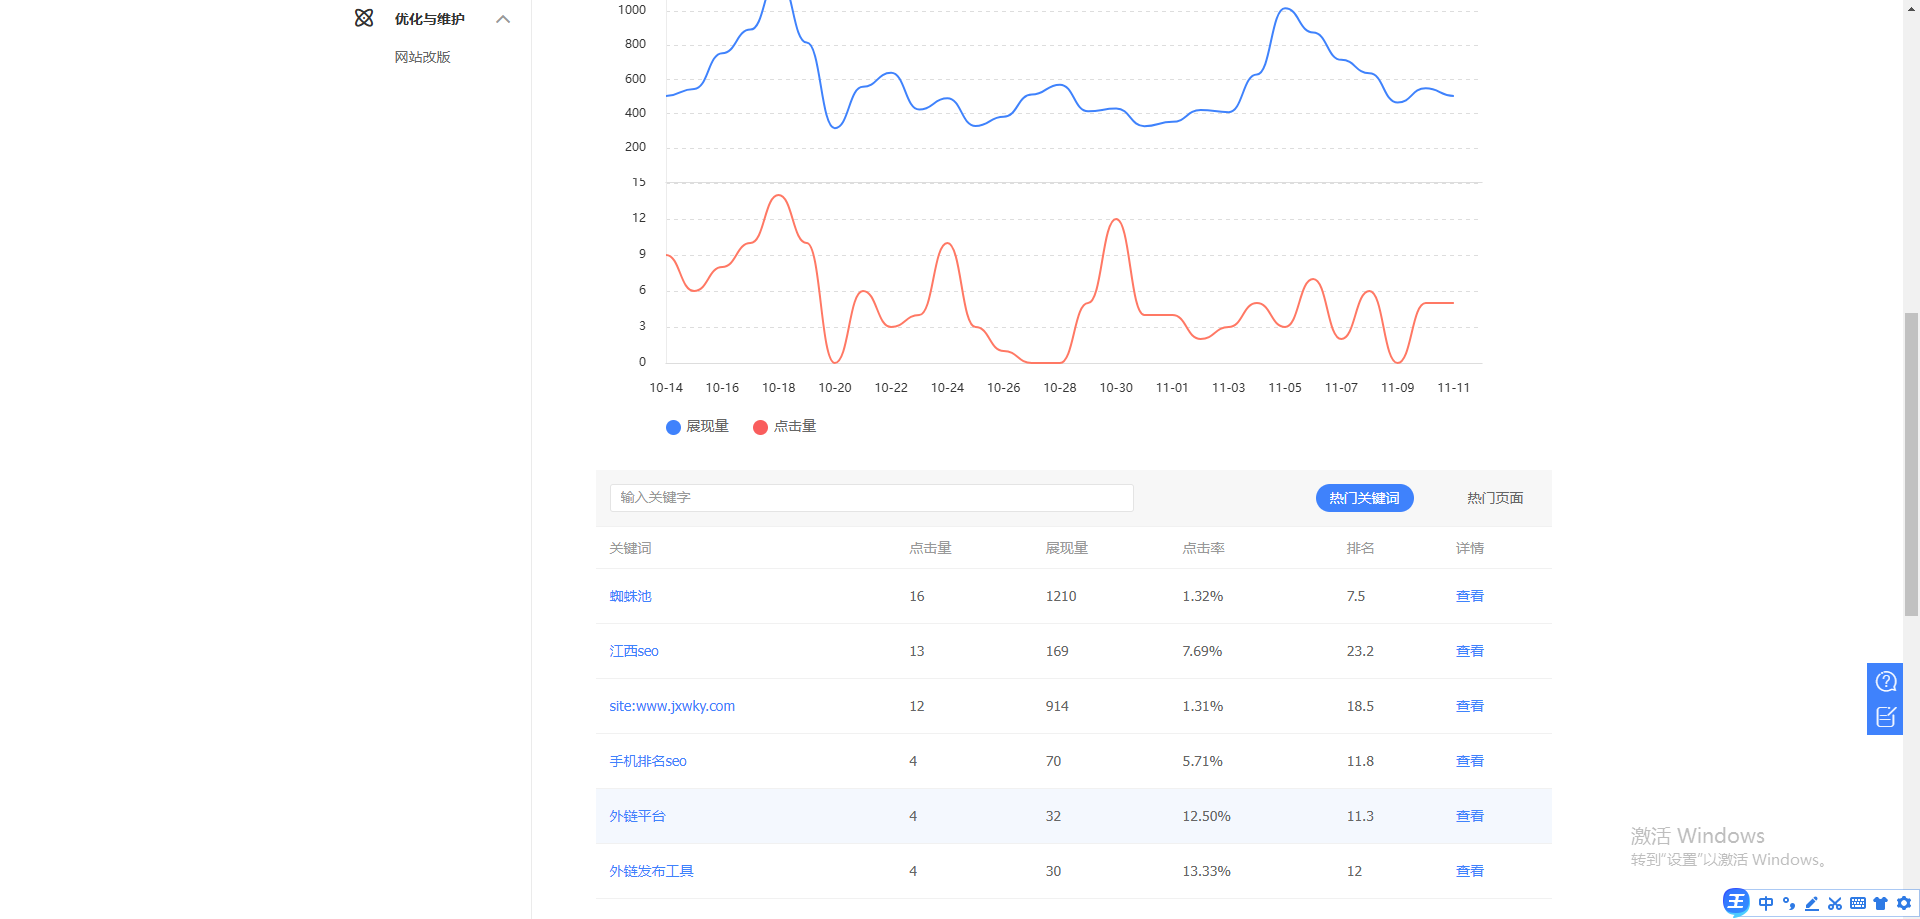This screenshot has width=1920, height=919.
Task: Focus the 输入关键字 search field
Action: [871, 498]
